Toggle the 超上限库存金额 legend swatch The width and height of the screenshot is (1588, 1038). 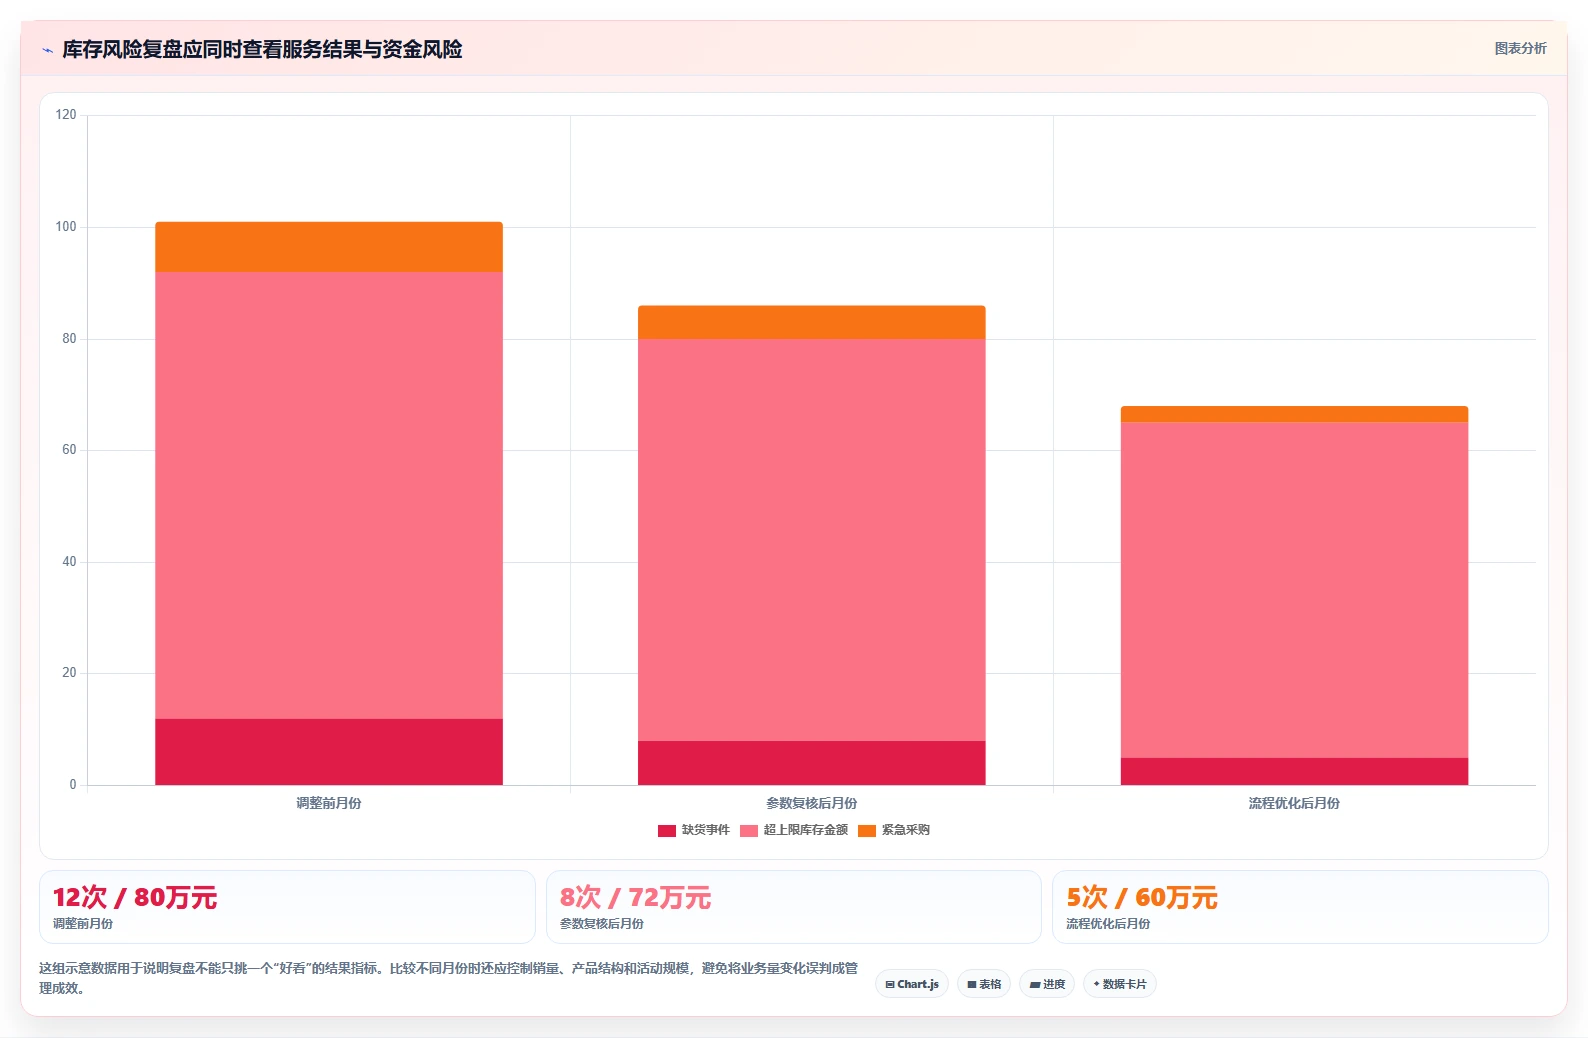click(749, 831)
